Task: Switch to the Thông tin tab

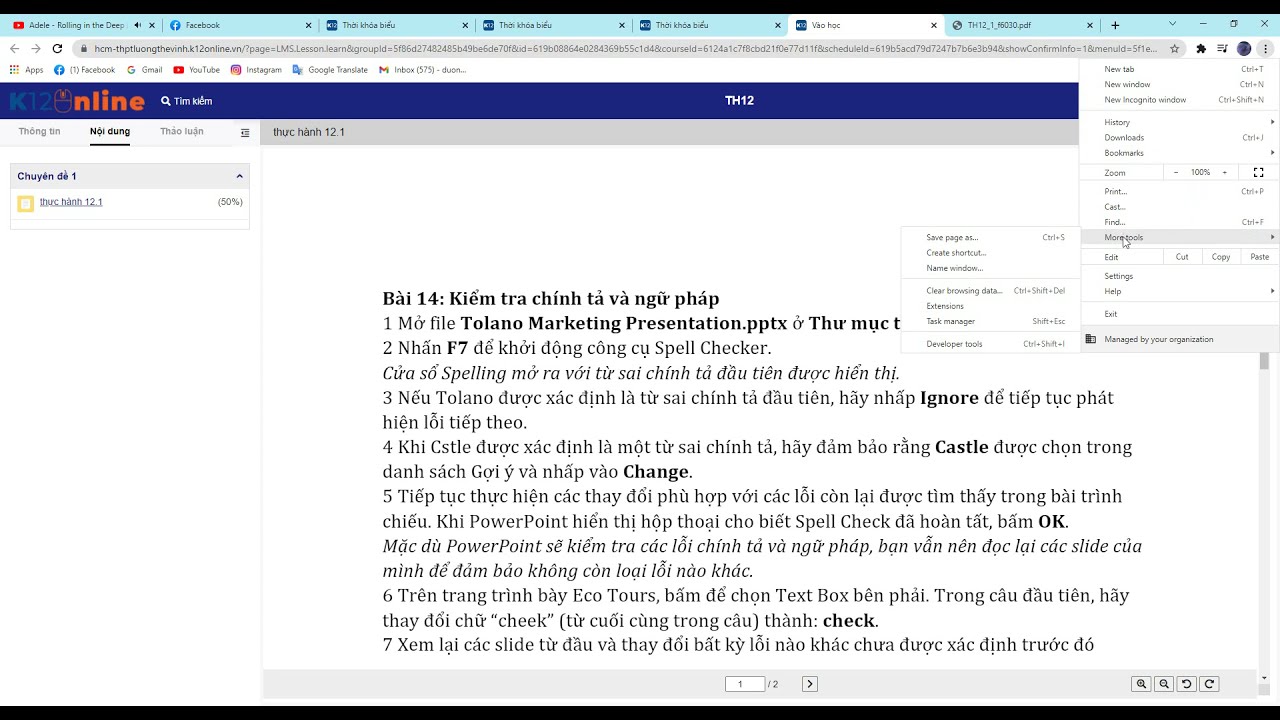Action: pyautogui.click(x=39, y=131)
